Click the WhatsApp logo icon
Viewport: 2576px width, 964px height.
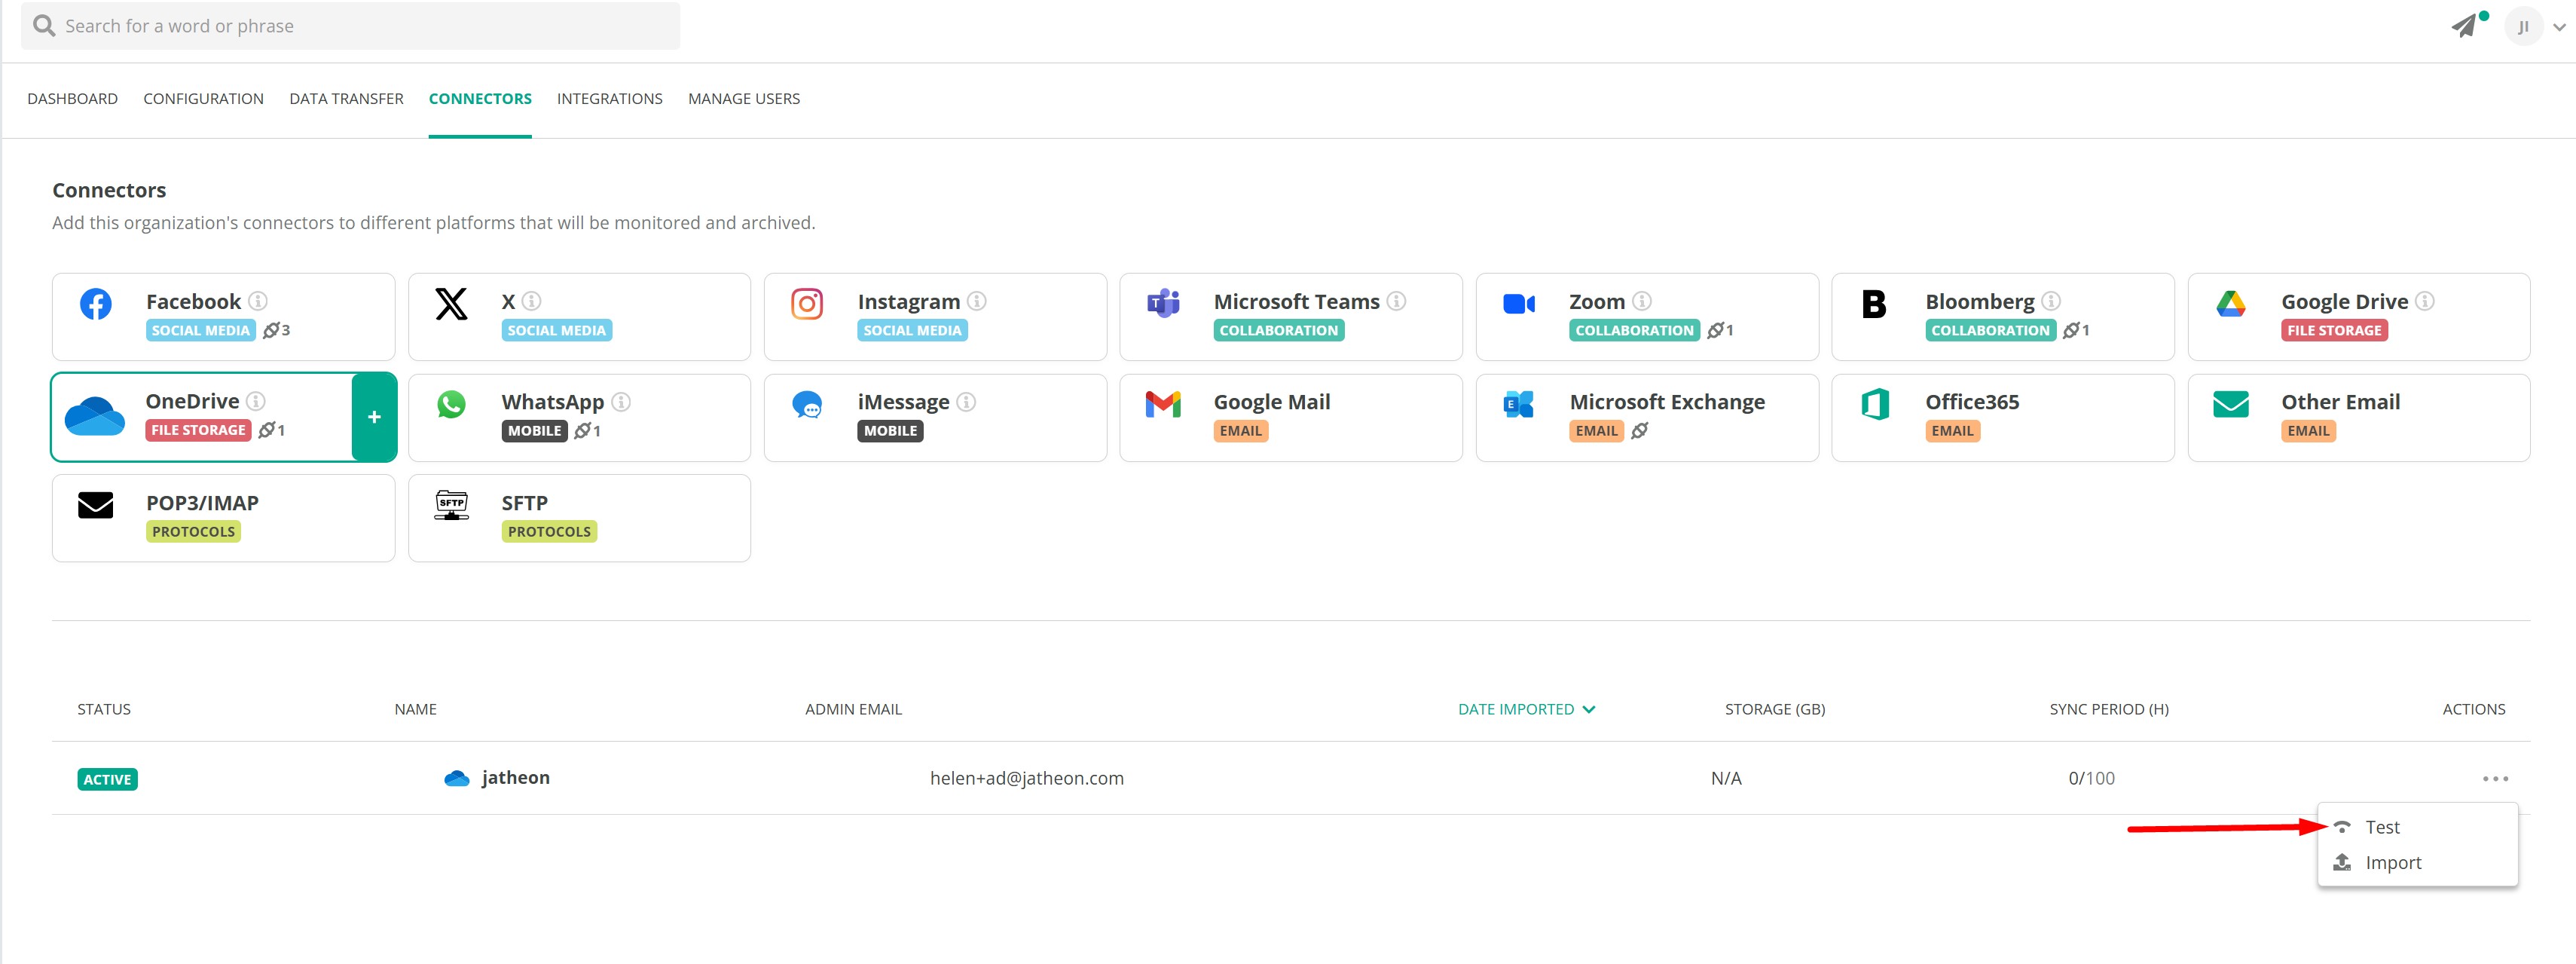pos(451,404)
